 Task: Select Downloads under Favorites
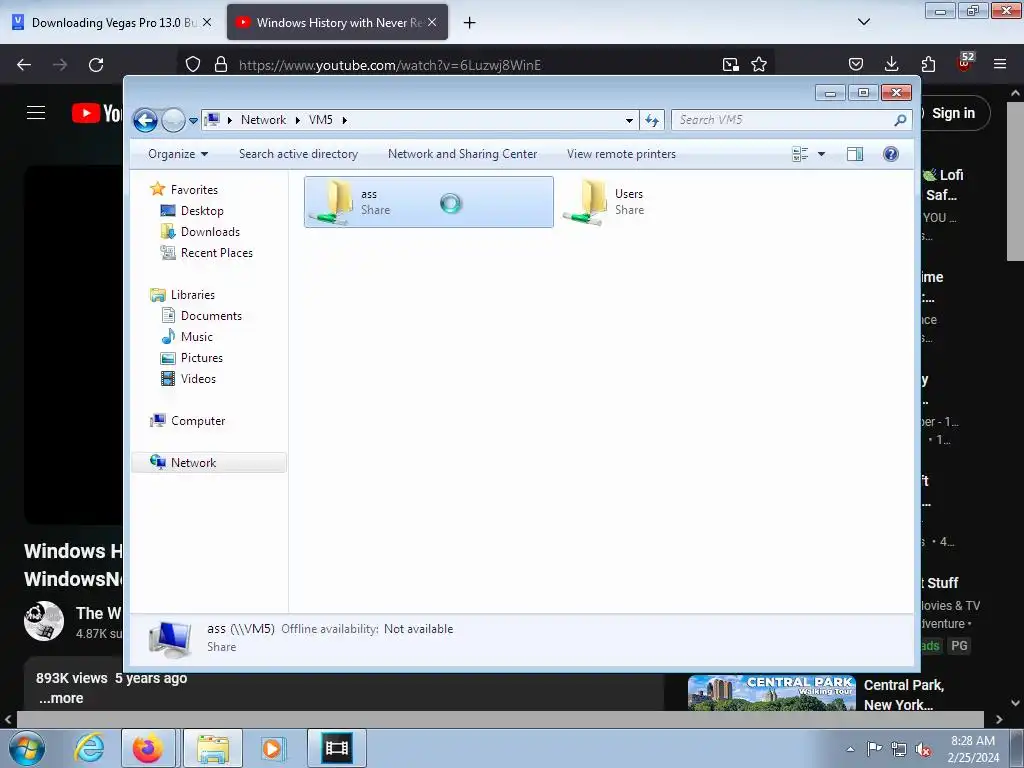[x=210, y=232]
